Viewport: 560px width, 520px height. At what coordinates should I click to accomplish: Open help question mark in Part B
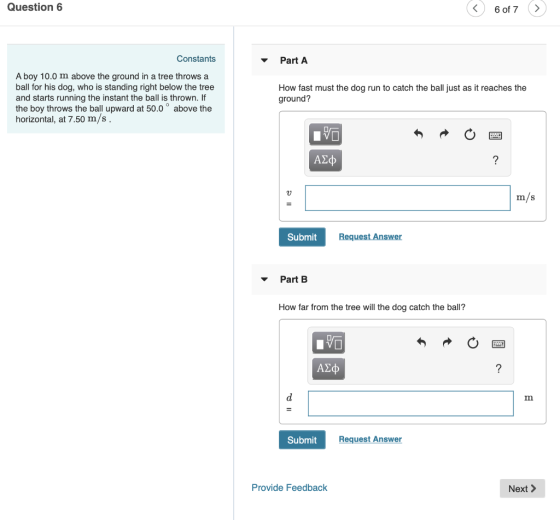click(499, 369)
